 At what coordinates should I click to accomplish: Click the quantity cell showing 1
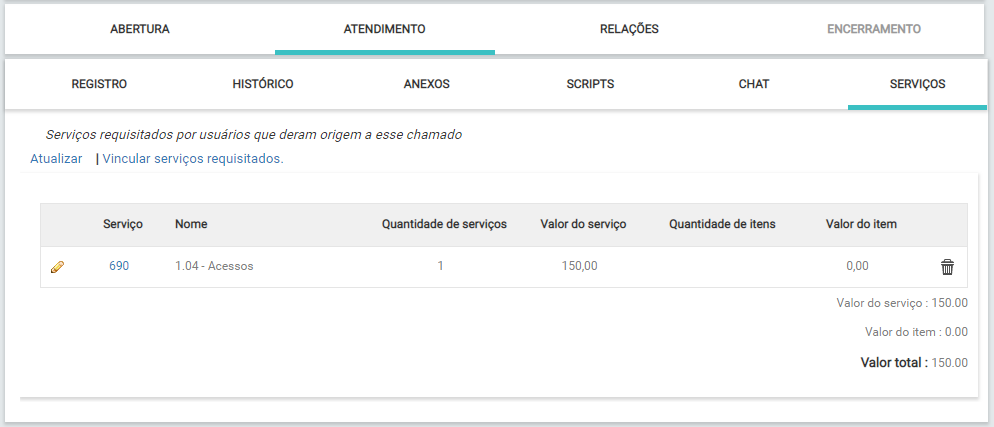440,266
